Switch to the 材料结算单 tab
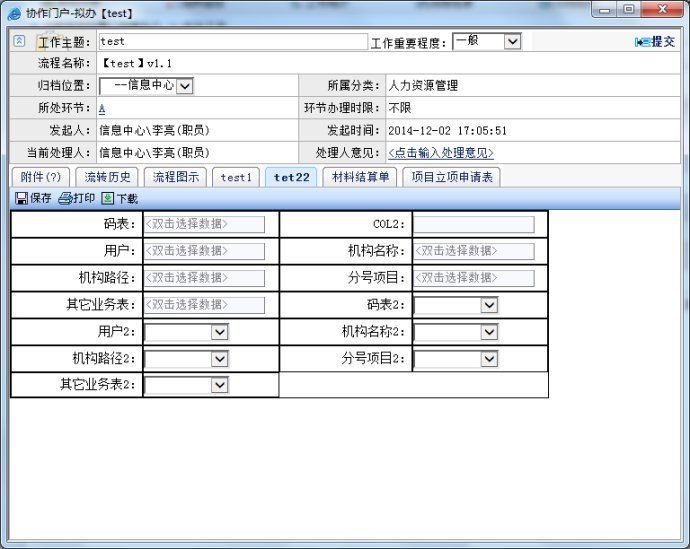This screenshot has width=690, height=549. pyautogui.click(x=360, y=177)
